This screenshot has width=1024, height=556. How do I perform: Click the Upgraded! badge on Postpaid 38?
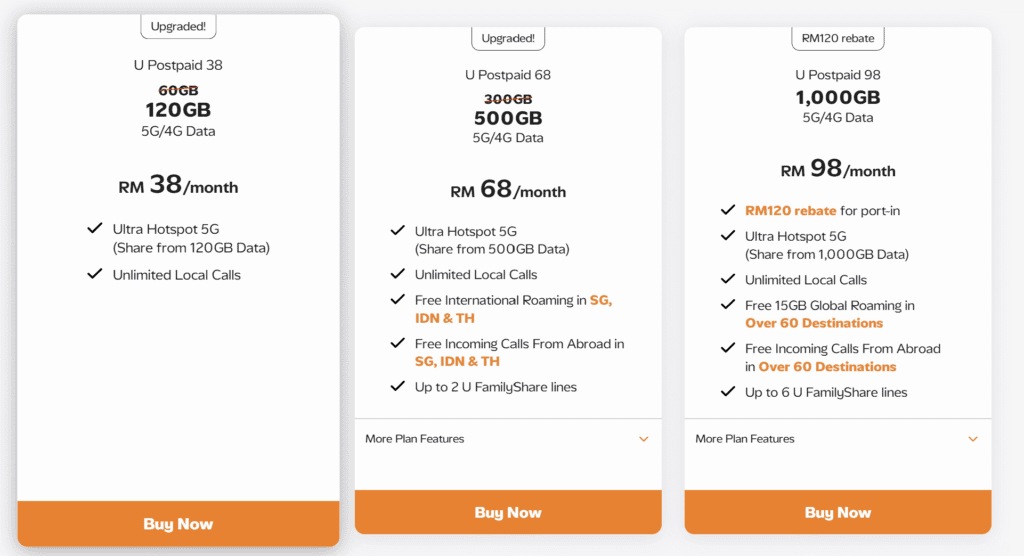[178, 26]
